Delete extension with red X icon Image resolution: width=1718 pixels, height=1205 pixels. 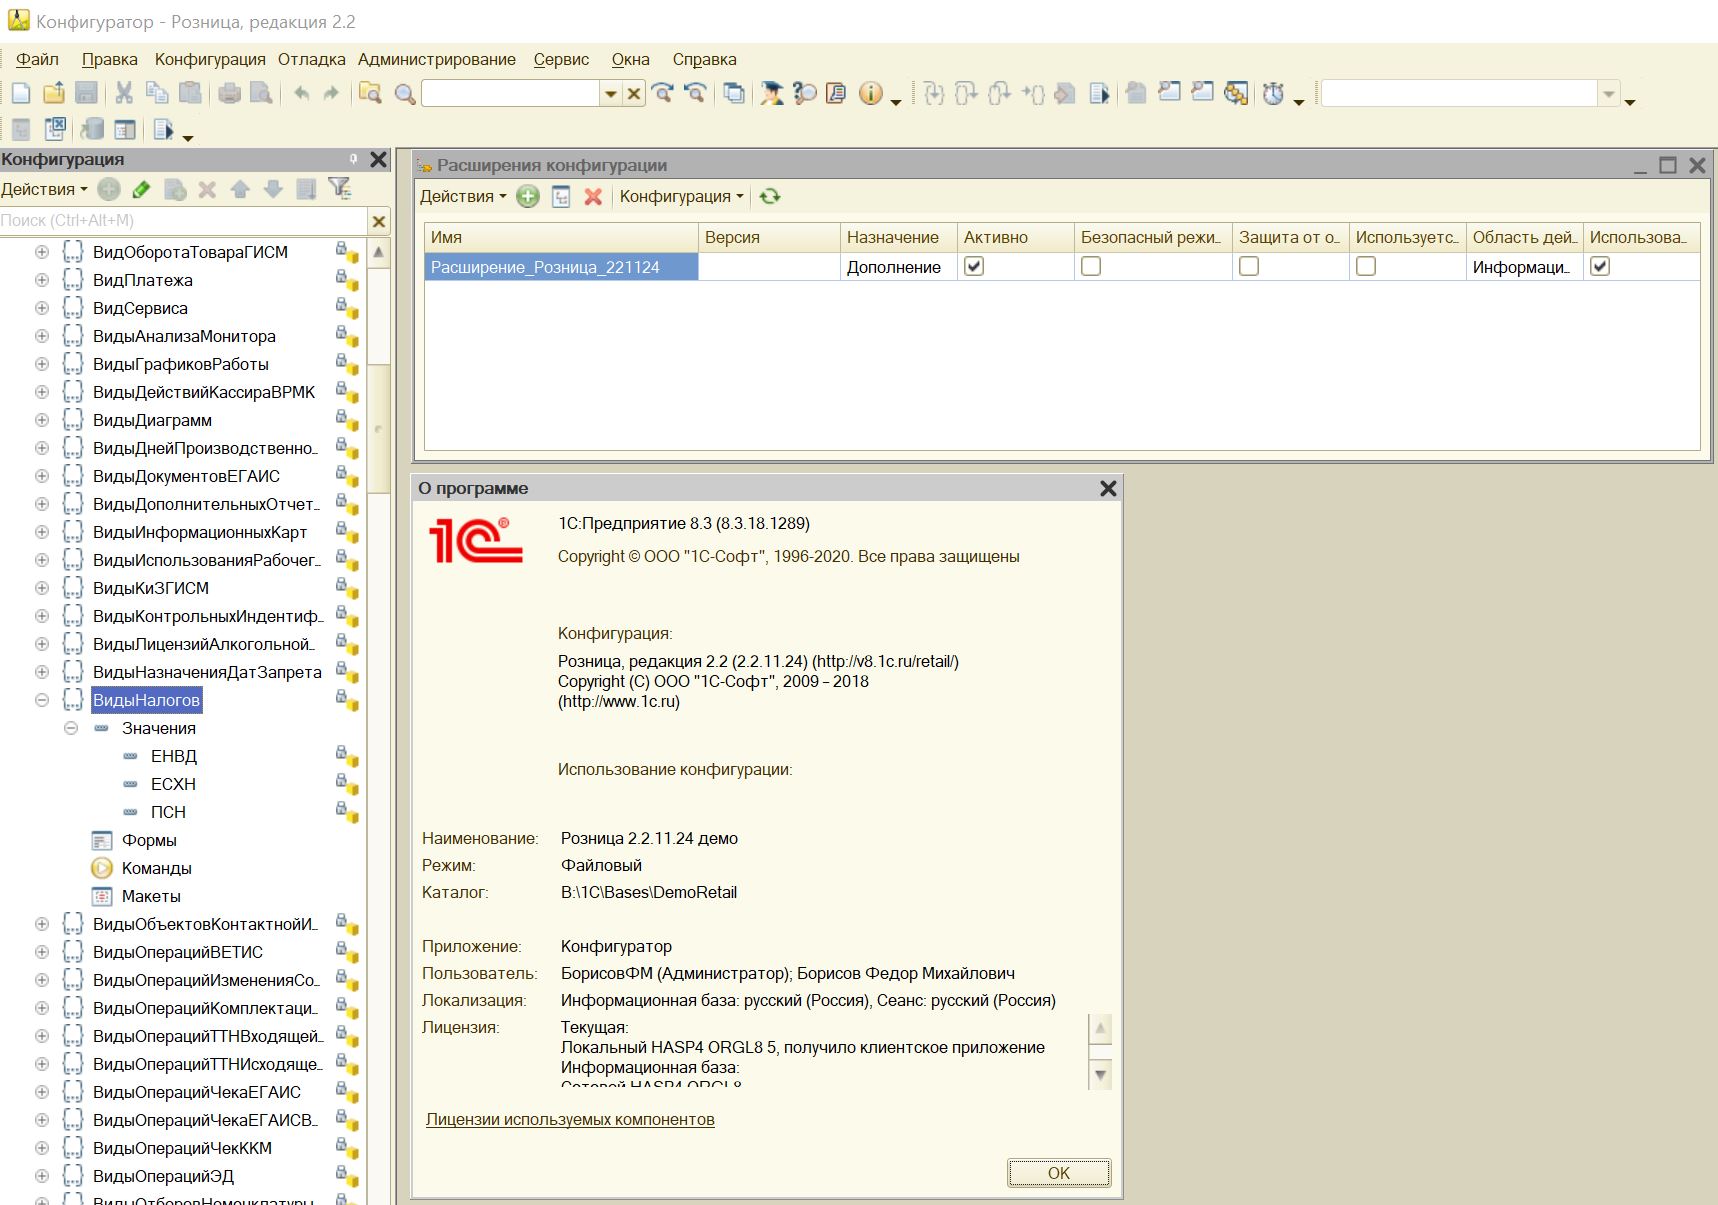(x=593, y=197)
